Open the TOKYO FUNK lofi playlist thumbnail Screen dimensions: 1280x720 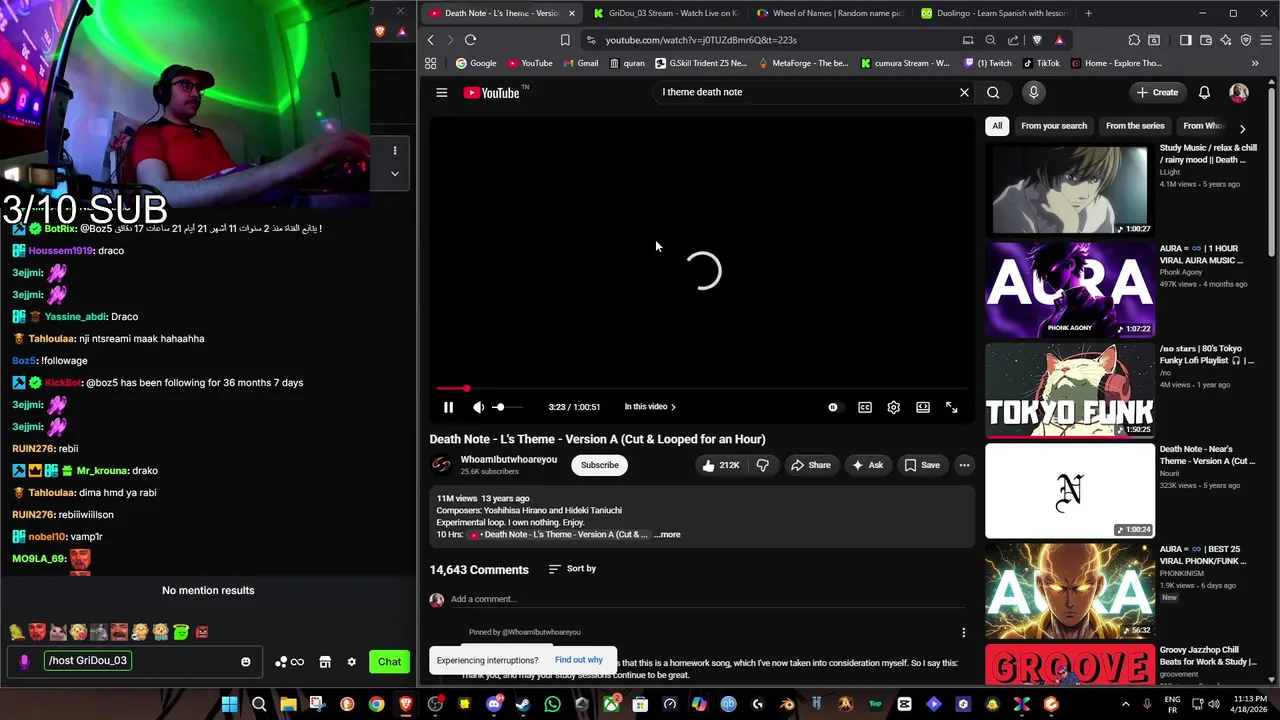point(1070,390)
